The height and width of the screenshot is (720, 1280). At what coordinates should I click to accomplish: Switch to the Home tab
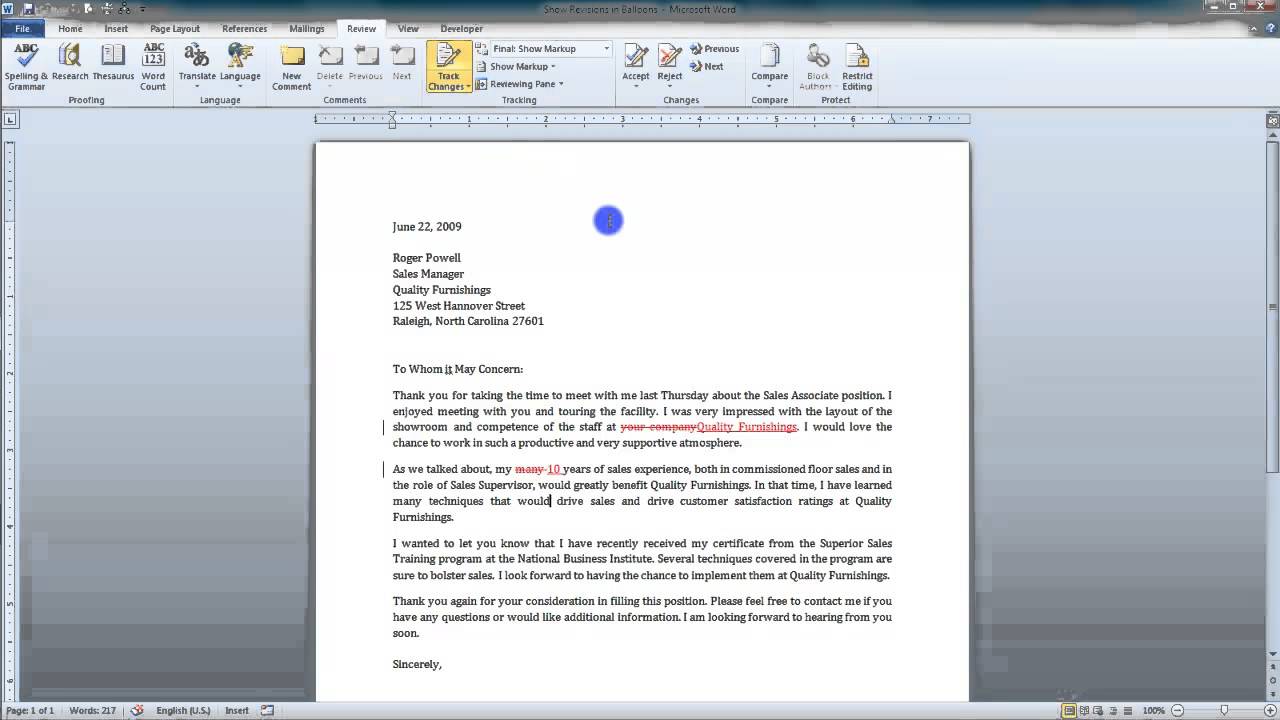tap(70, 29)
